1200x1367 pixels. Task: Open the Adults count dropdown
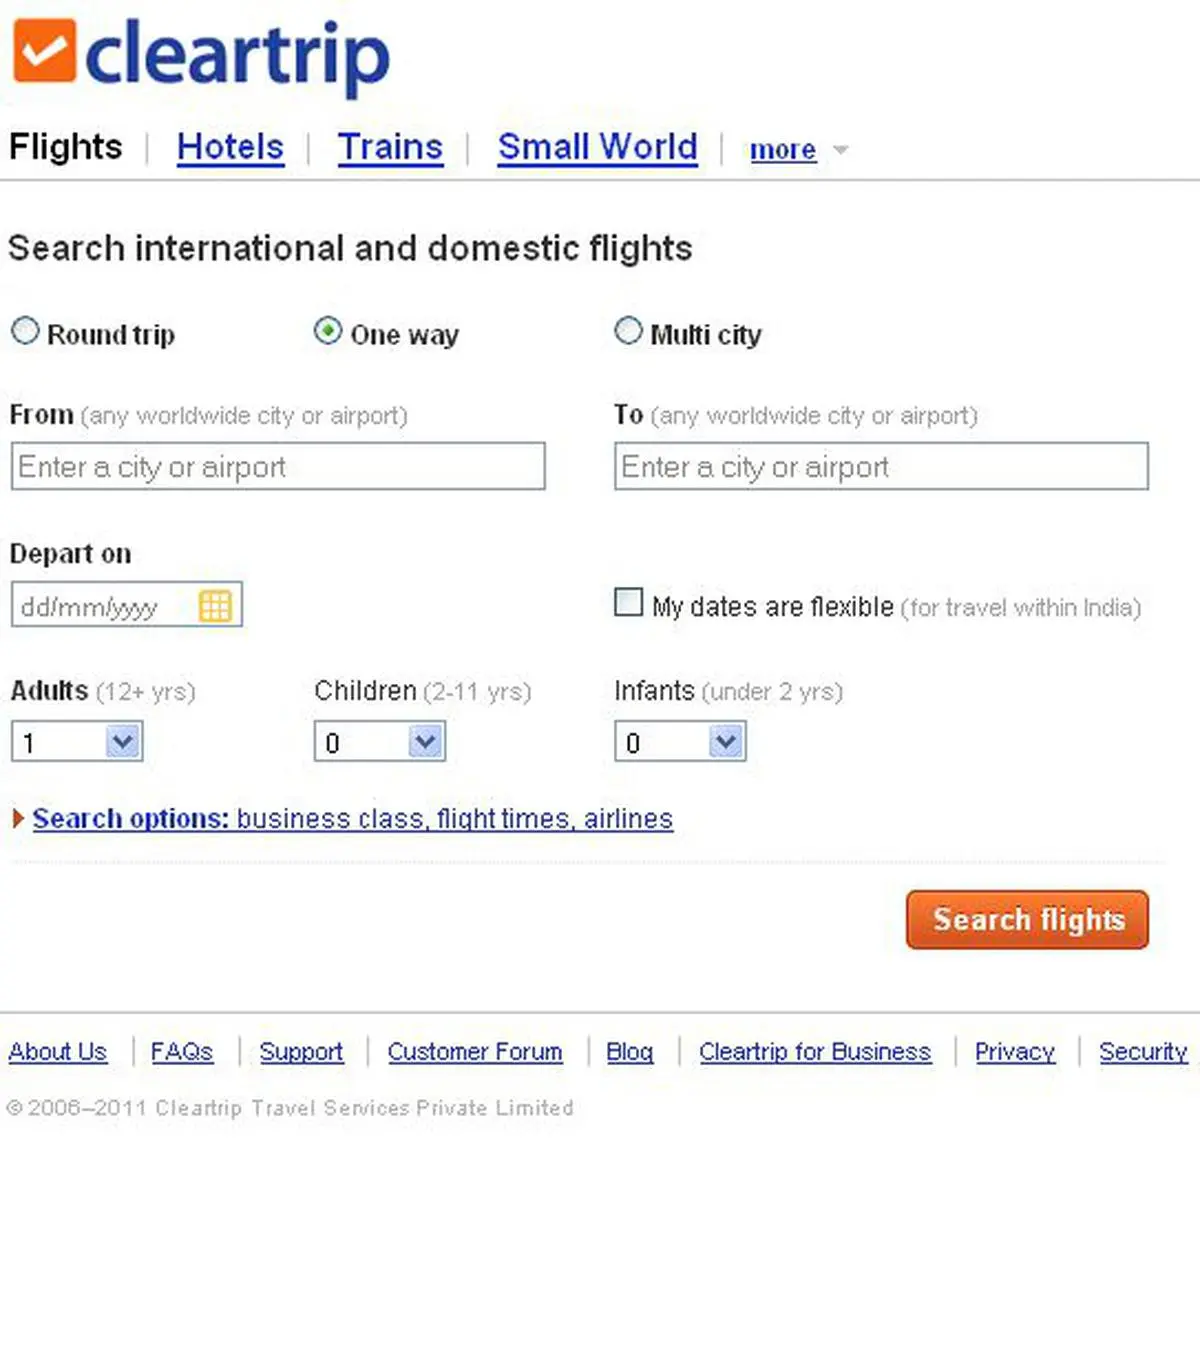pyautogui.click(x=77, y=742)
